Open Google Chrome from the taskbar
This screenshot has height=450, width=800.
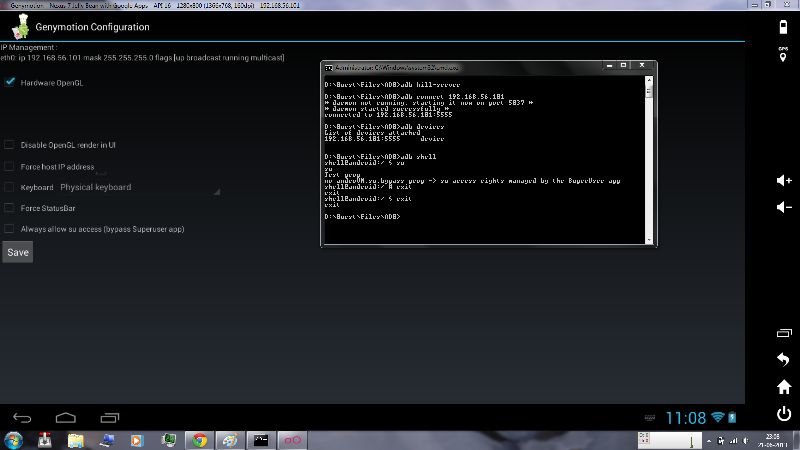point(199,440)
